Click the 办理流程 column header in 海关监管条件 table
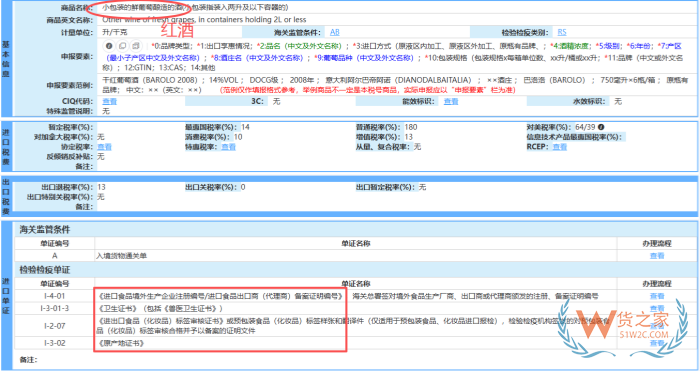700x371 pixels. (657, 243)
